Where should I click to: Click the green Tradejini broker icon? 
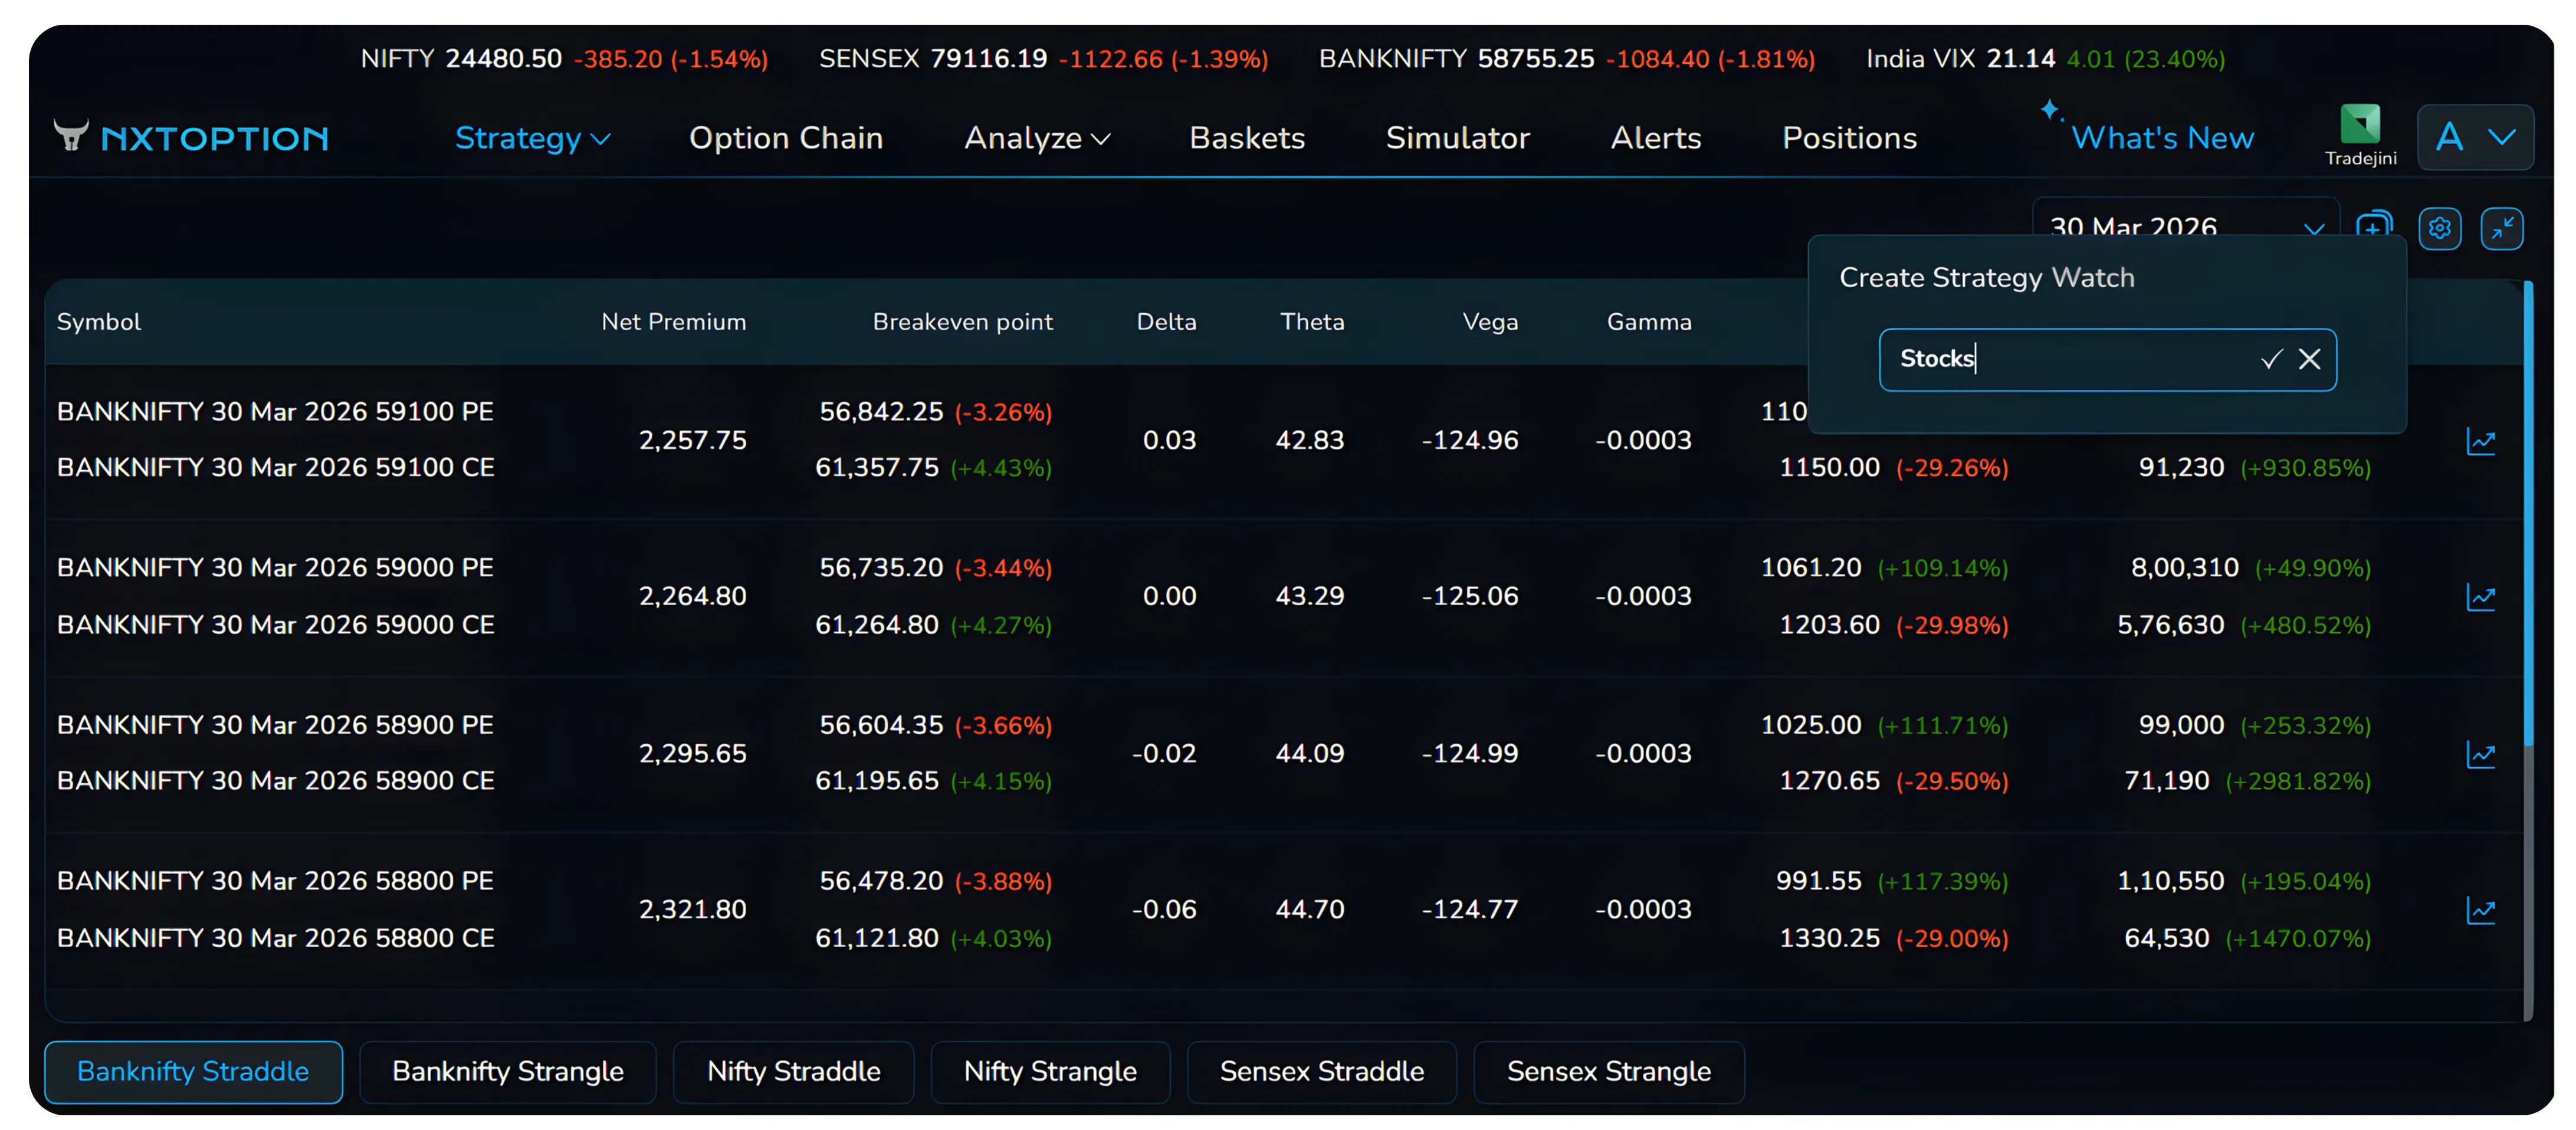coord(2360,125)
